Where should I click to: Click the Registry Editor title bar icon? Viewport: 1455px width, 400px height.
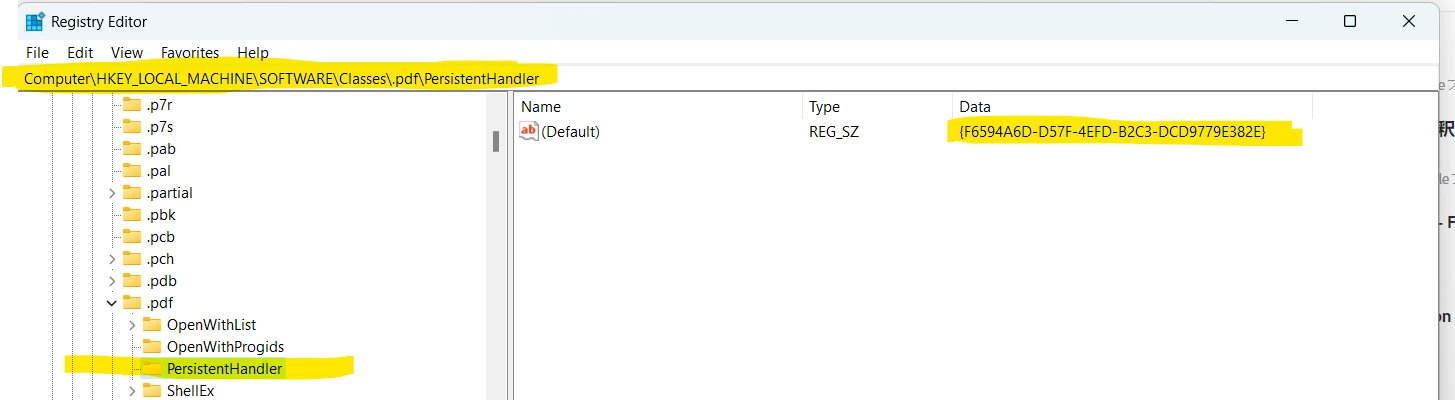tap(34, 21)
